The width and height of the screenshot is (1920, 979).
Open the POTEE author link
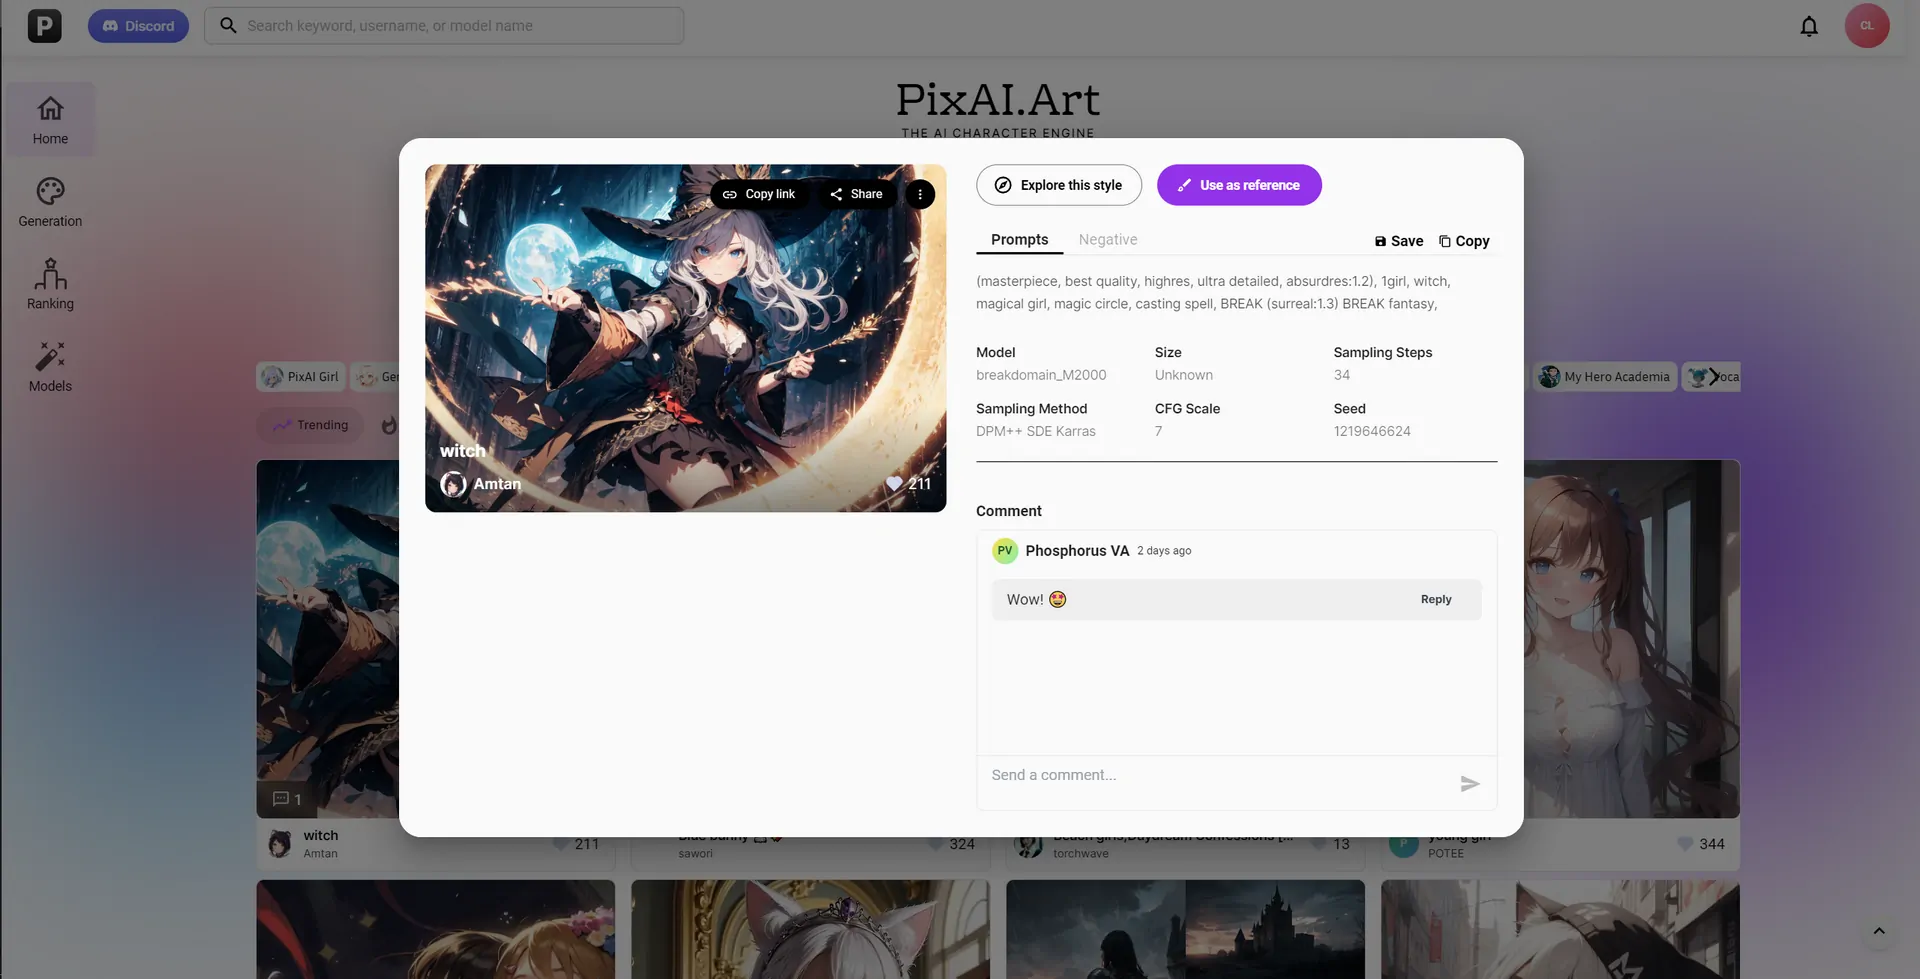point(1445,854)
